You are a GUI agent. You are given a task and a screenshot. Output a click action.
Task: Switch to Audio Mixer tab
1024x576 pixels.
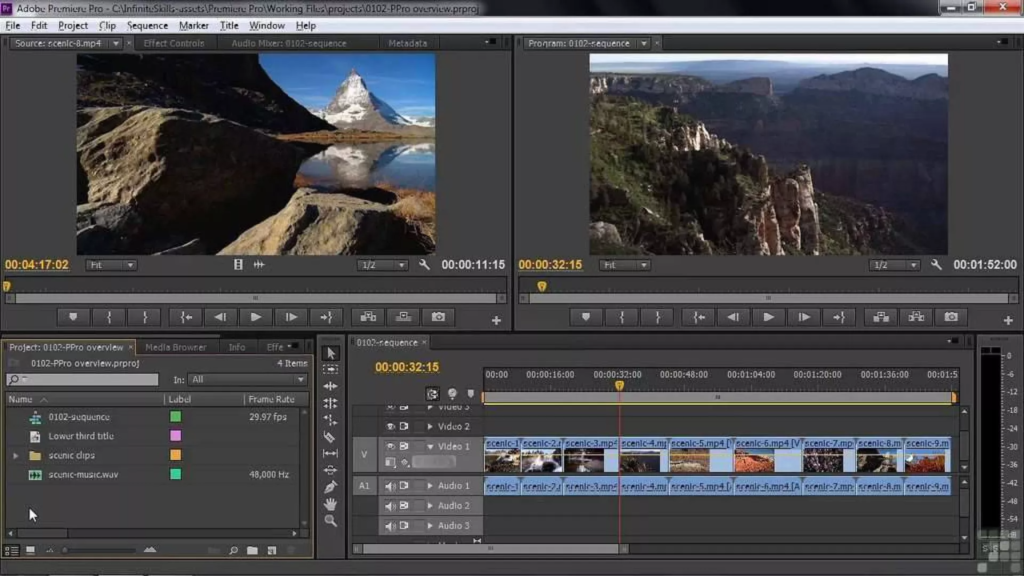[289, 43]
